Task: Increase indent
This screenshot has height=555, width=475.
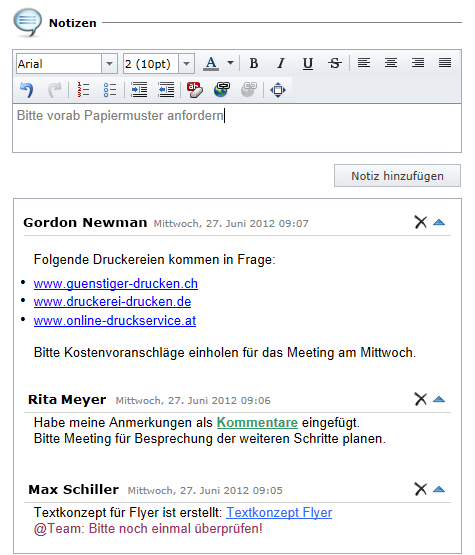Action: [139, 90]
